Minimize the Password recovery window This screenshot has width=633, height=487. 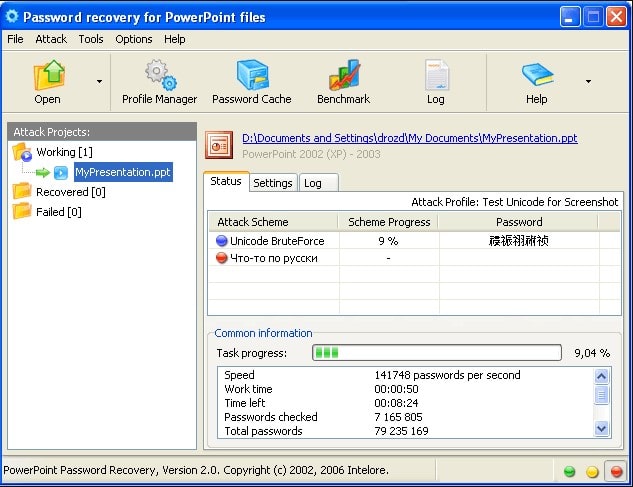tap(570, 17)
